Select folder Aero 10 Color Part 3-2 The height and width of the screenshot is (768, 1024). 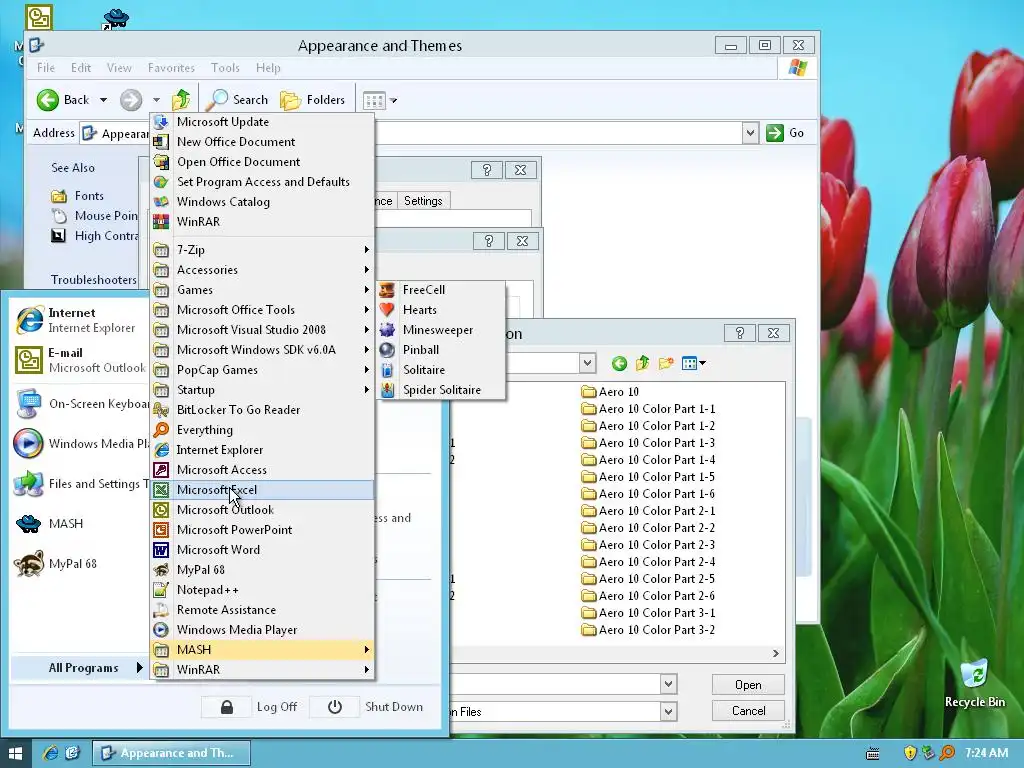tap(648, 630)
